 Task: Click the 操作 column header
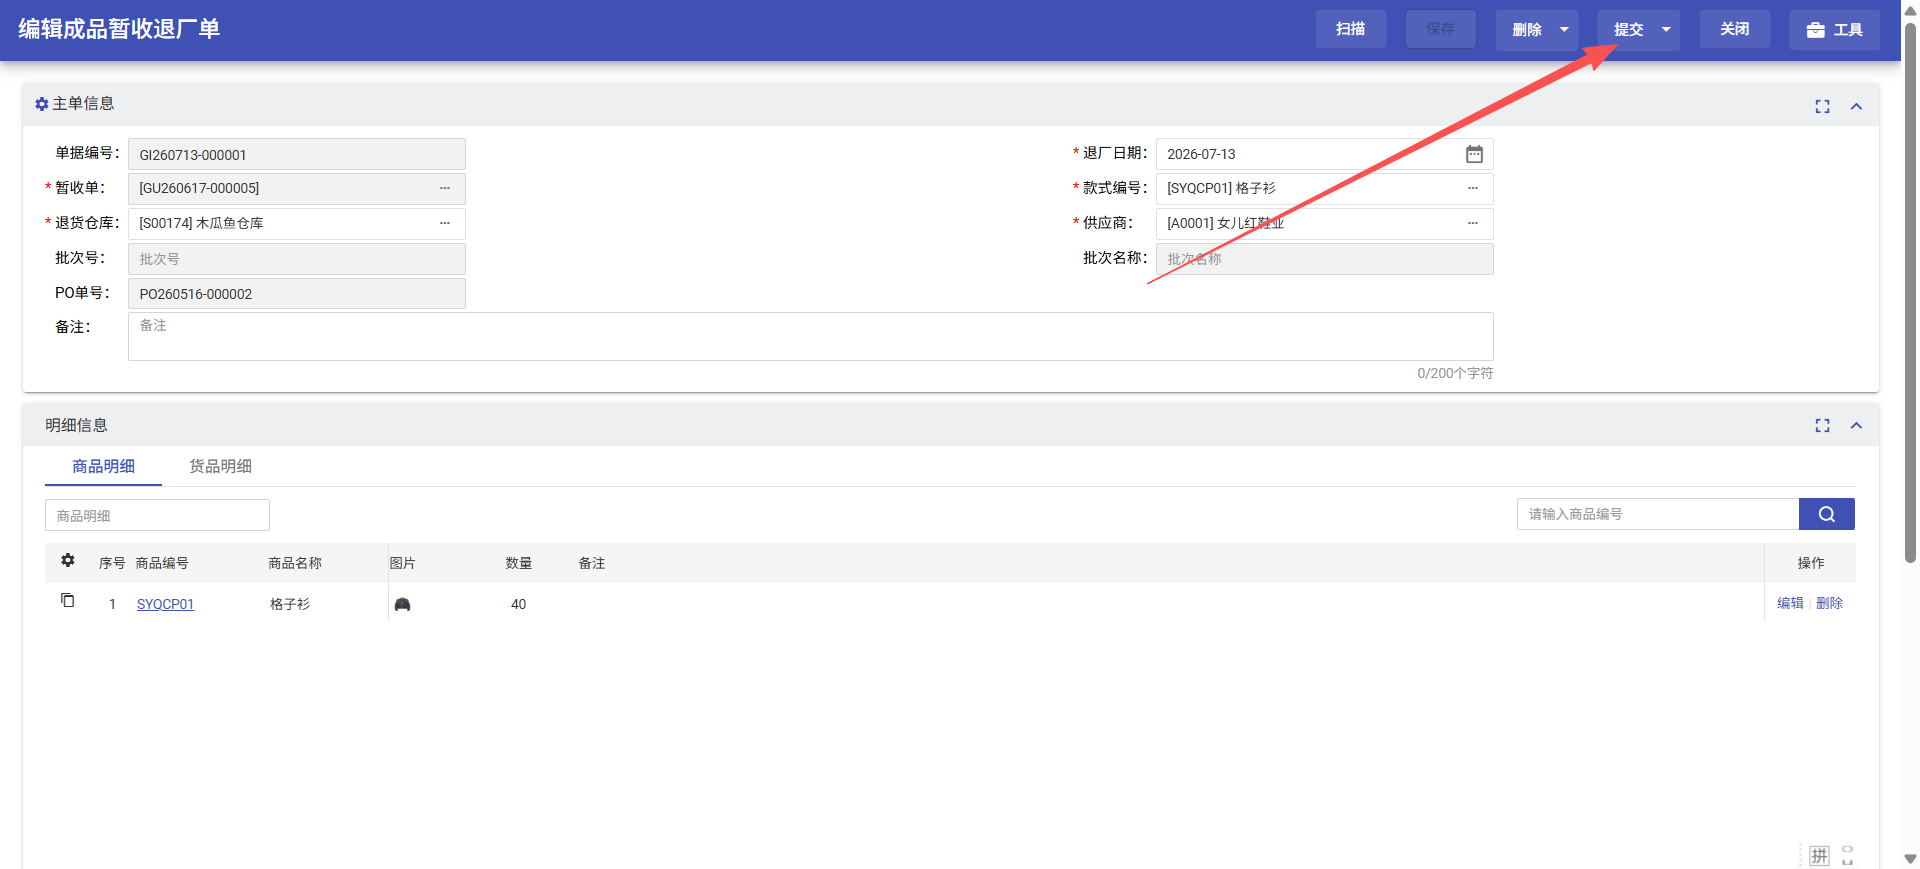1810,563
